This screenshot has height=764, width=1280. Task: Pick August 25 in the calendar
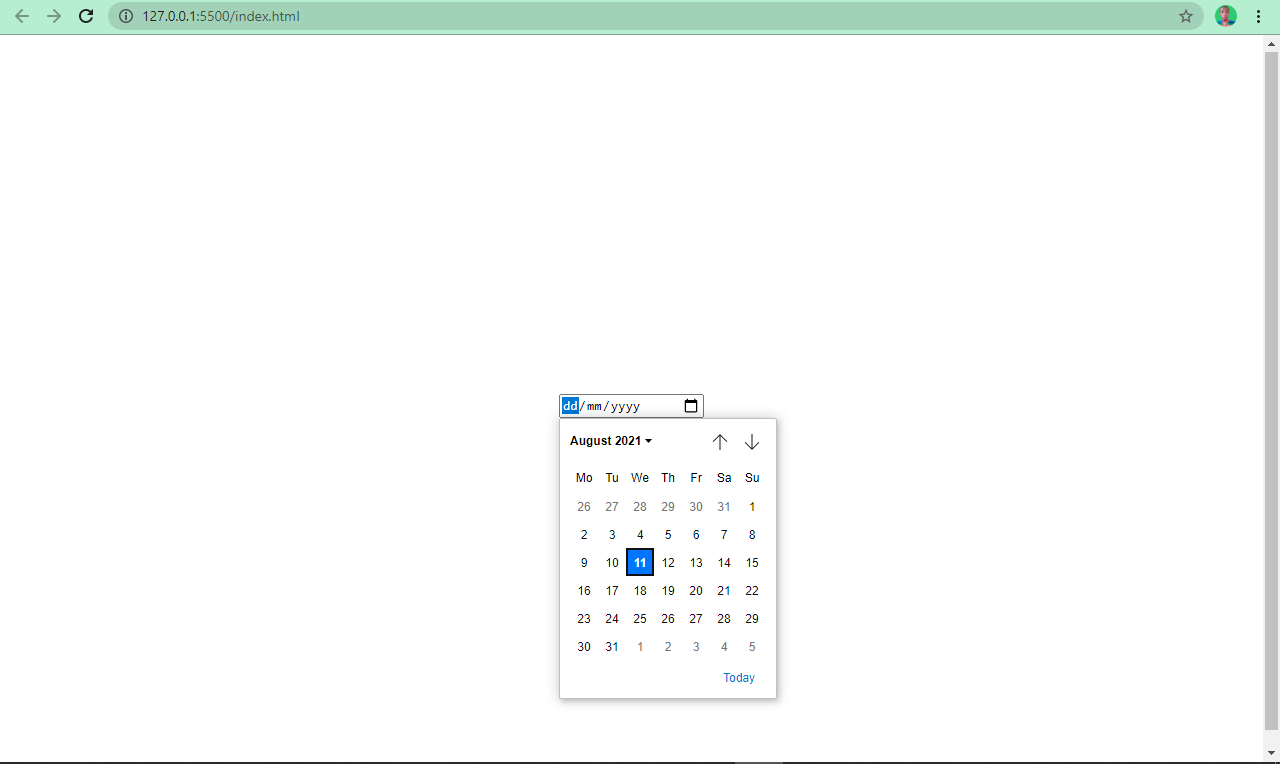click(640, 619)
